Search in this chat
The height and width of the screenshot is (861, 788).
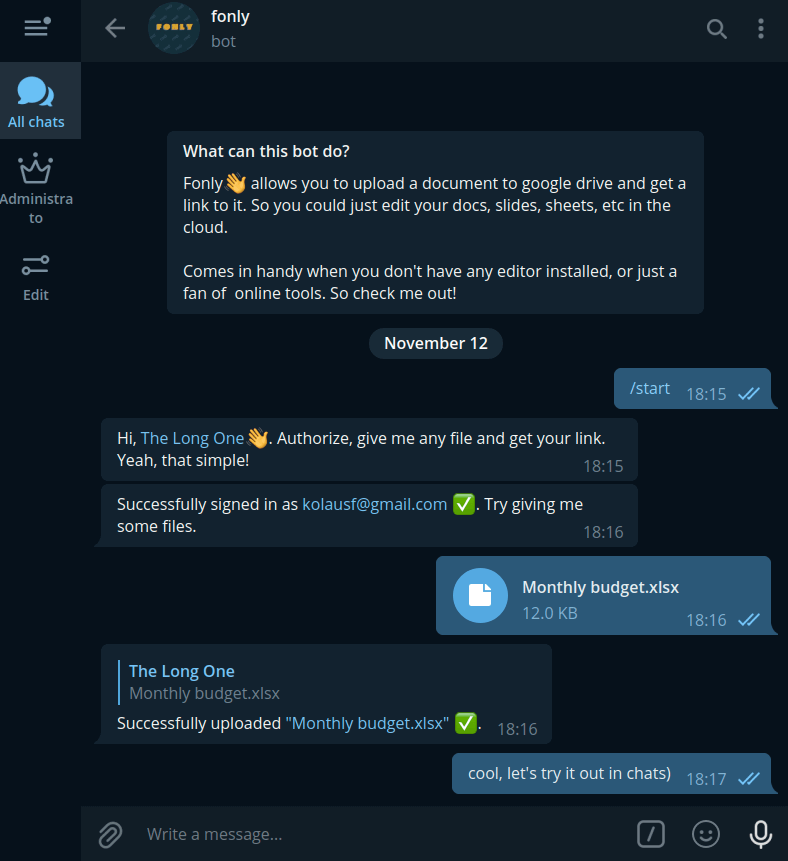[717, 29]
